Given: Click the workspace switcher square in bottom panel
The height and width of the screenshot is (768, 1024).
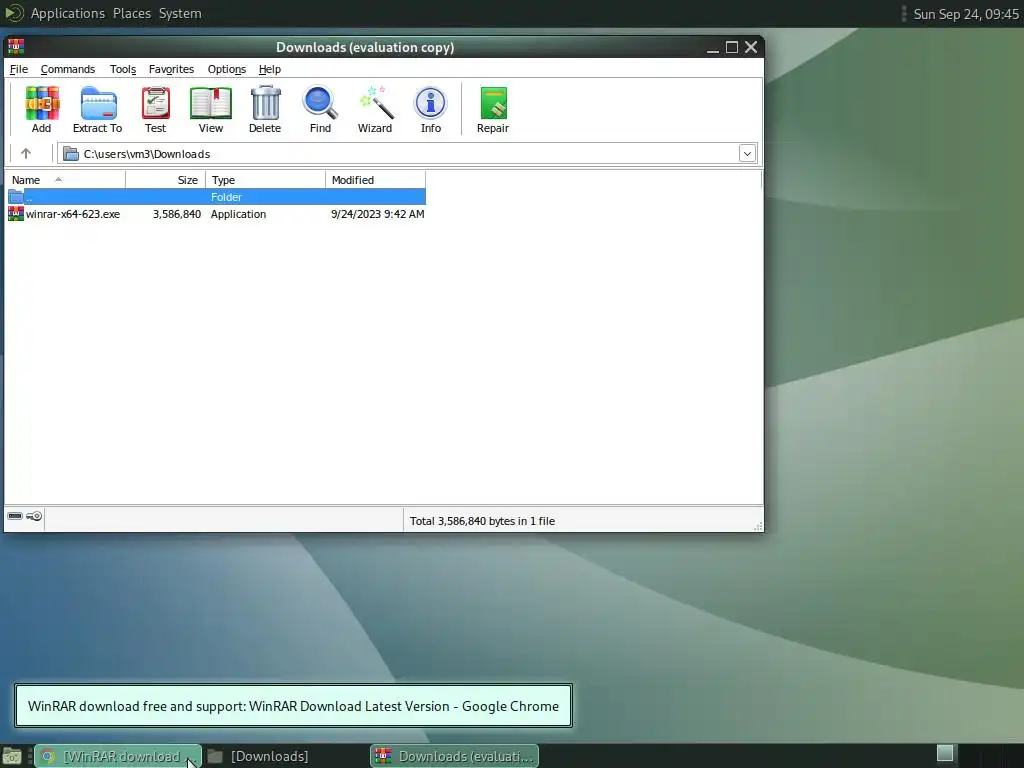Looking at the screenshot, I should click(x=945, y=753).
